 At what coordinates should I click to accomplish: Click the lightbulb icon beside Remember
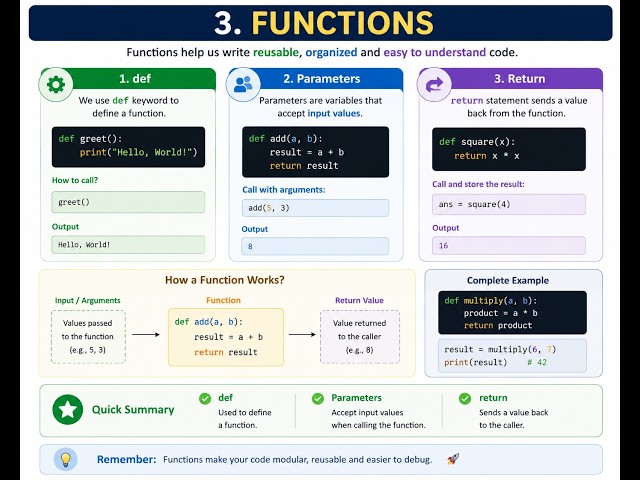pos(65,459)
